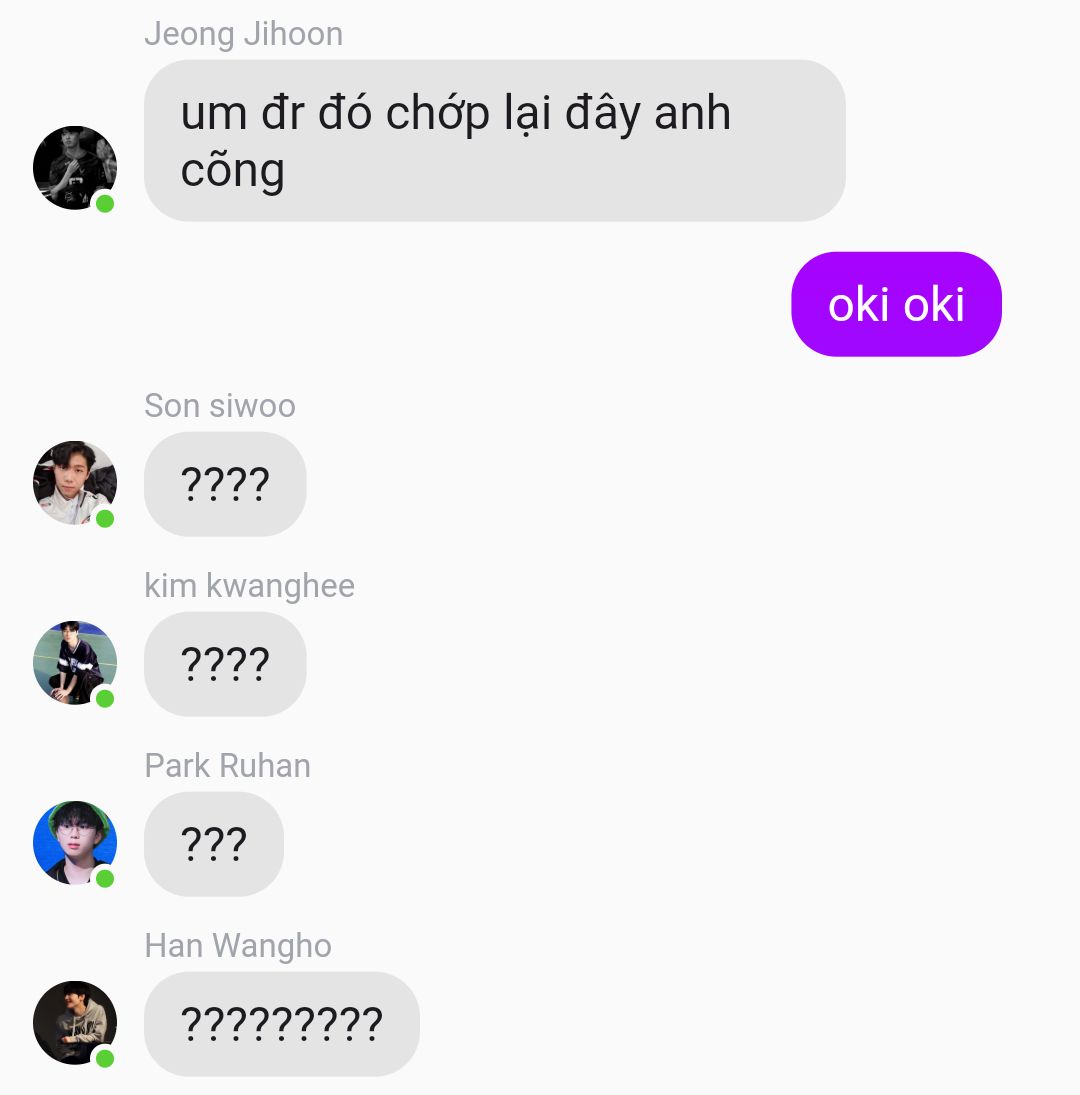Open Park Ruhan's avatar
The image size is (1080, 1095).
[75, 843]
